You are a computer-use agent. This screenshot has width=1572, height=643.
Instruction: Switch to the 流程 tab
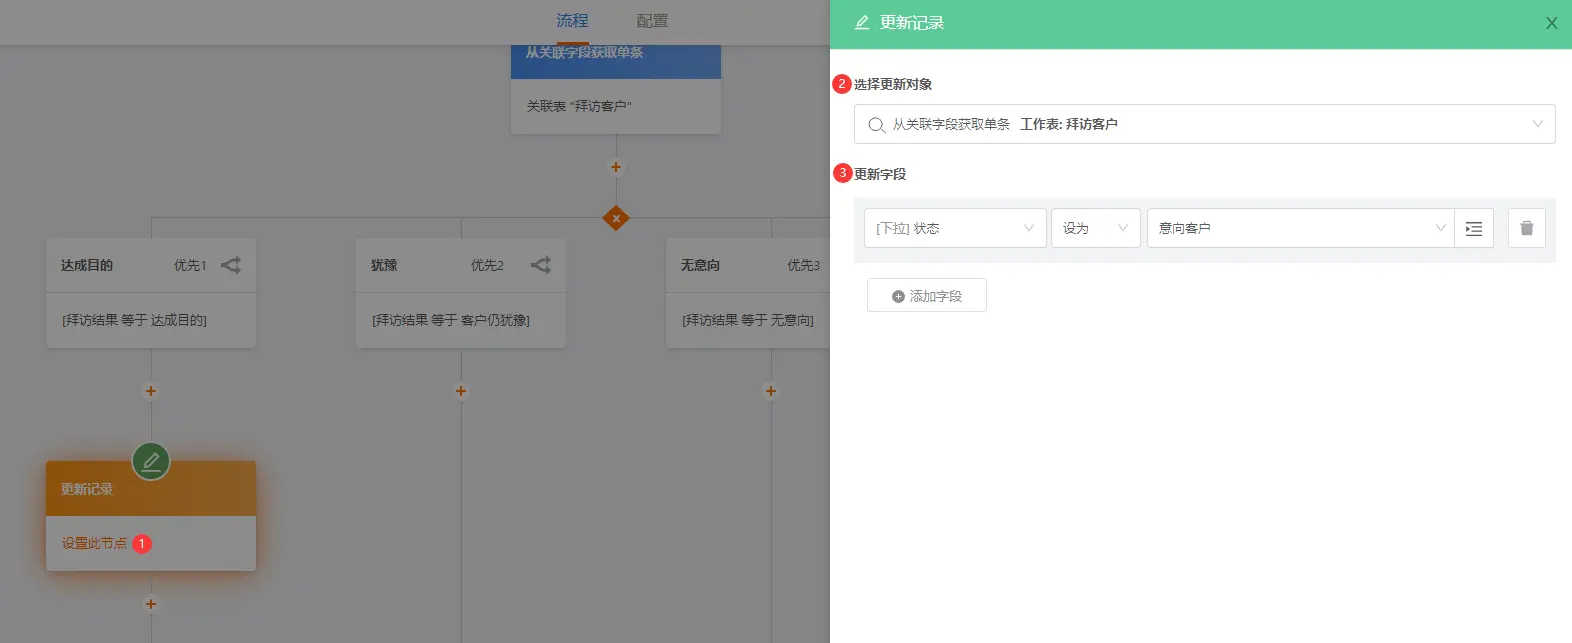pos(572,21)
